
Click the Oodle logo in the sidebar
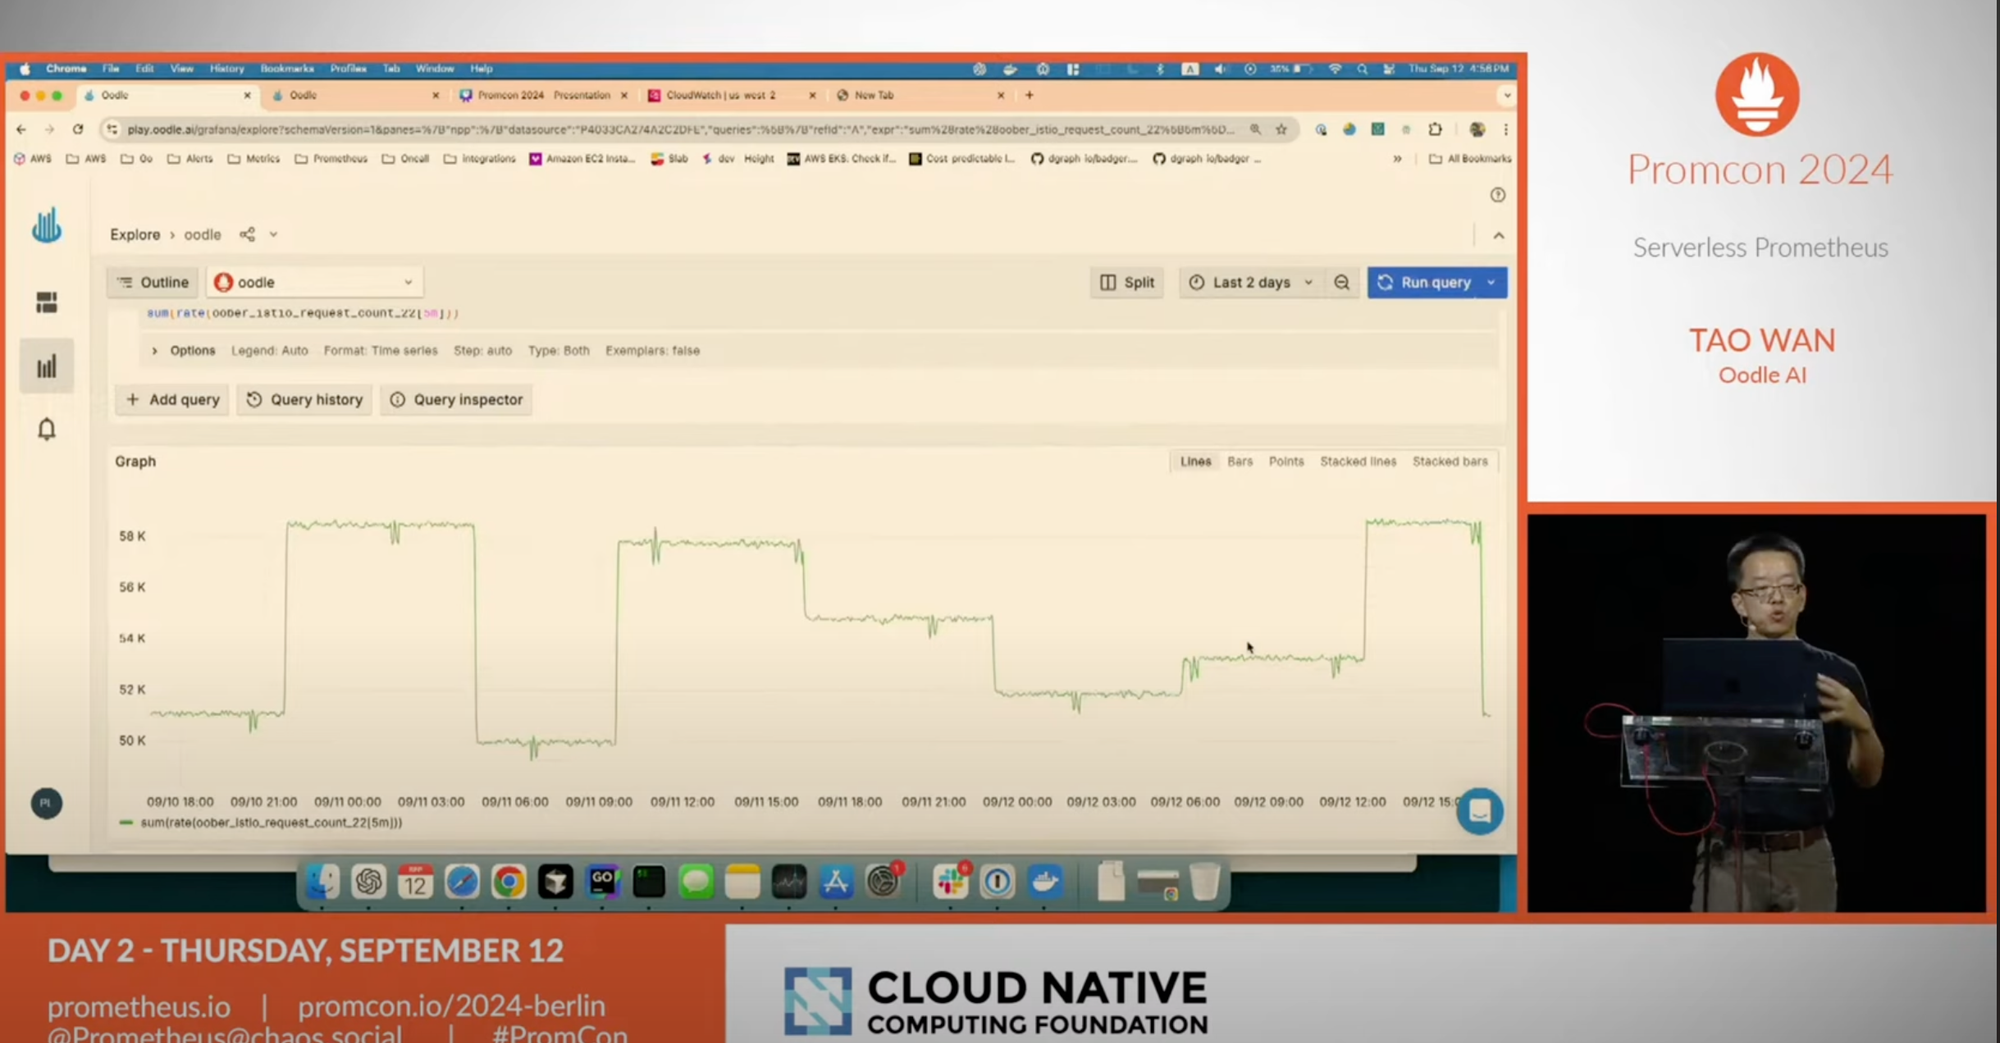pos(46,226)
